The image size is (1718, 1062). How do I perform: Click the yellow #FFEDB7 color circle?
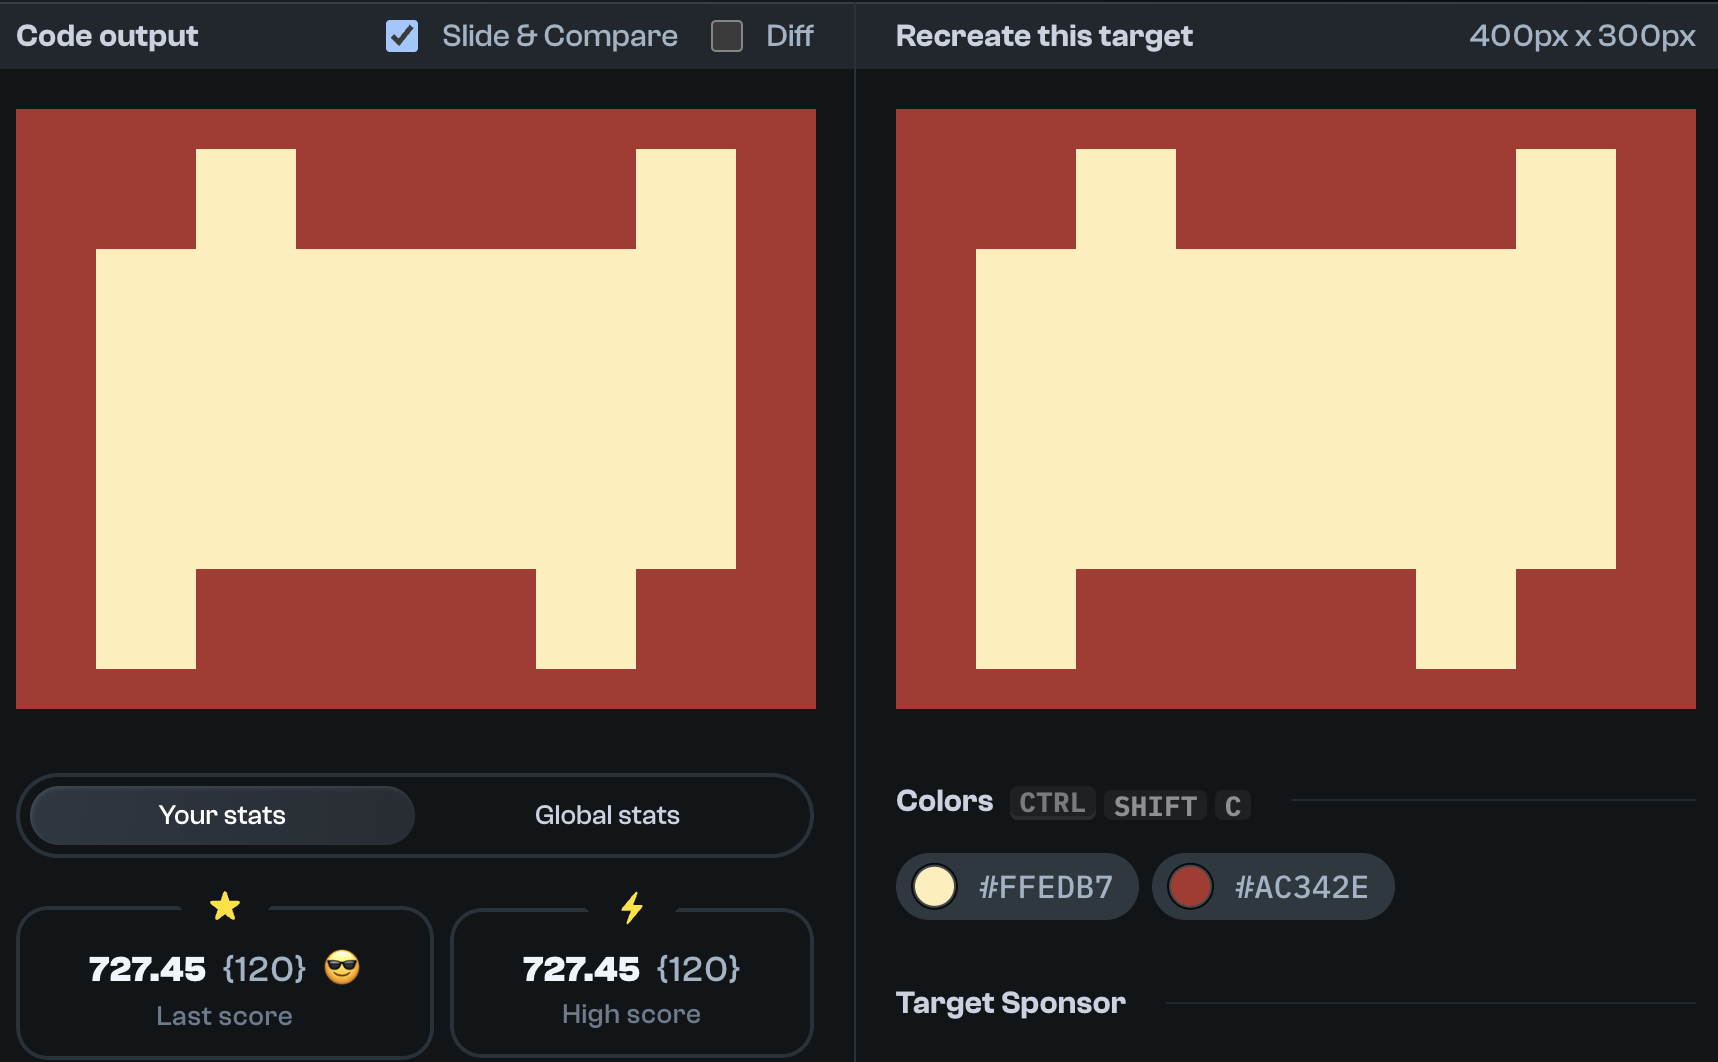(x=934, y=886)
